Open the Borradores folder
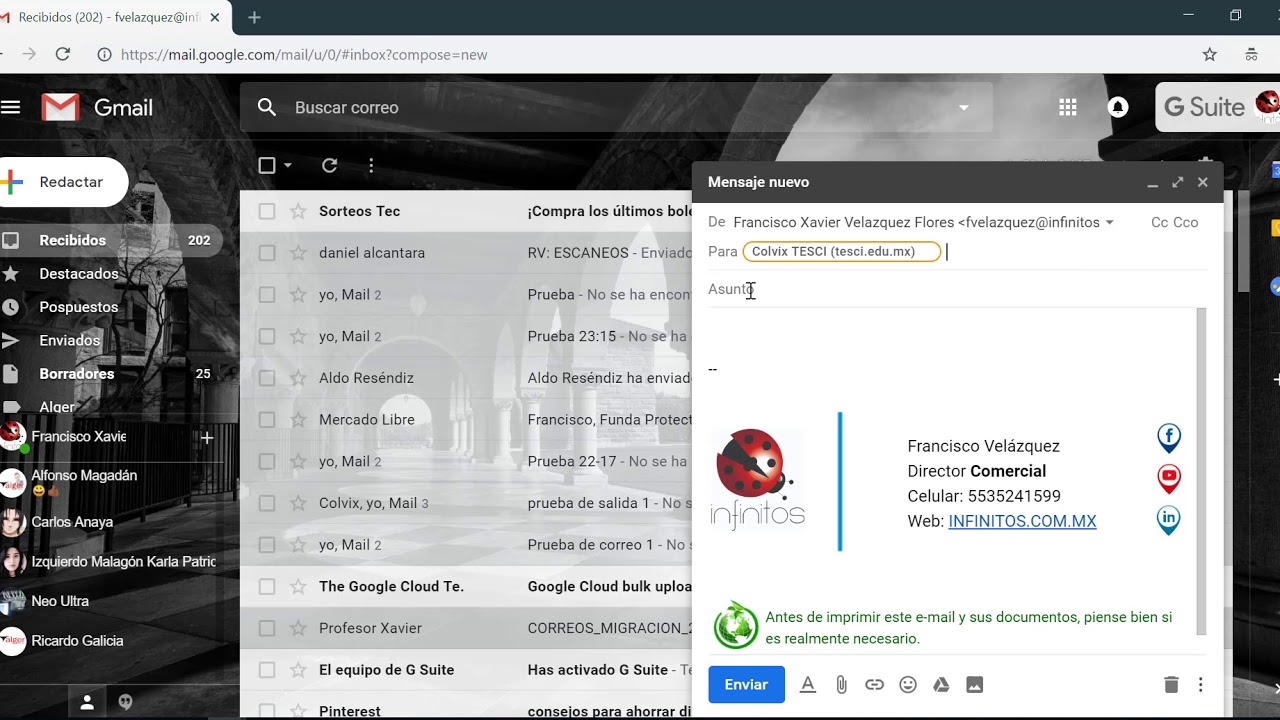The width and height of the screenshot is (1280, 720). [76, 374]
